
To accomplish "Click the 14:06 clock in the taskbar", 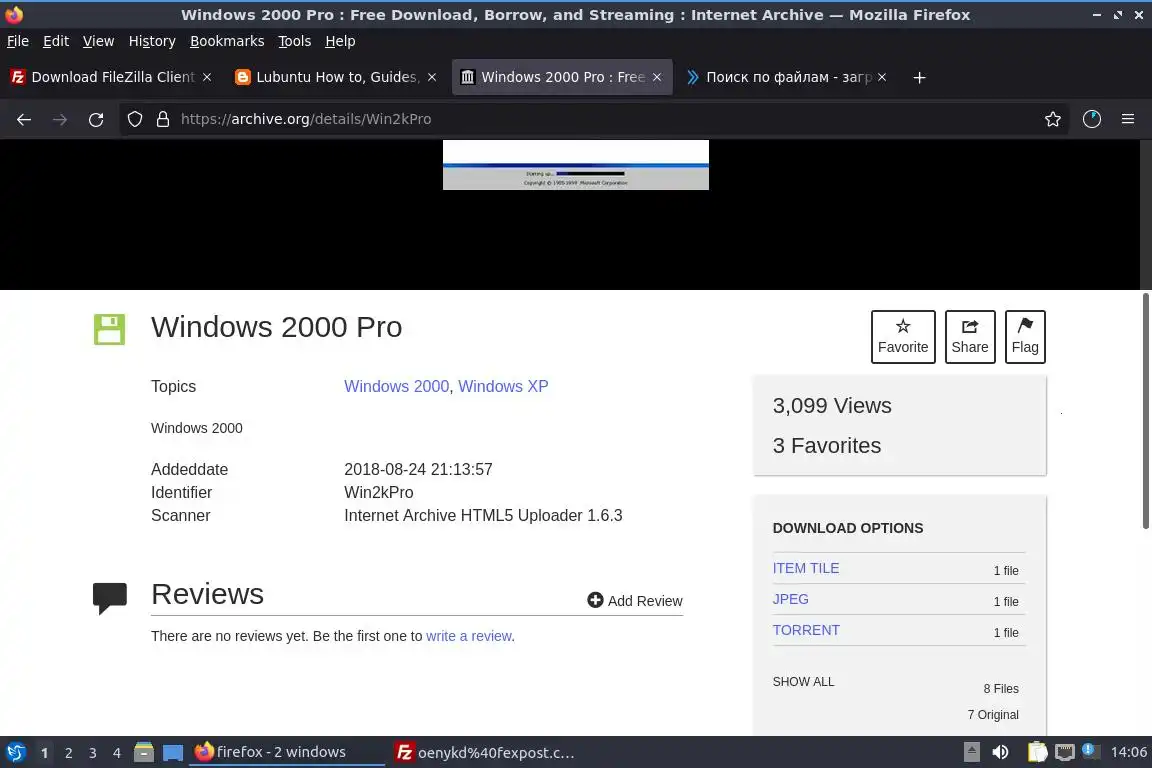I will (x=1128, y=752).
